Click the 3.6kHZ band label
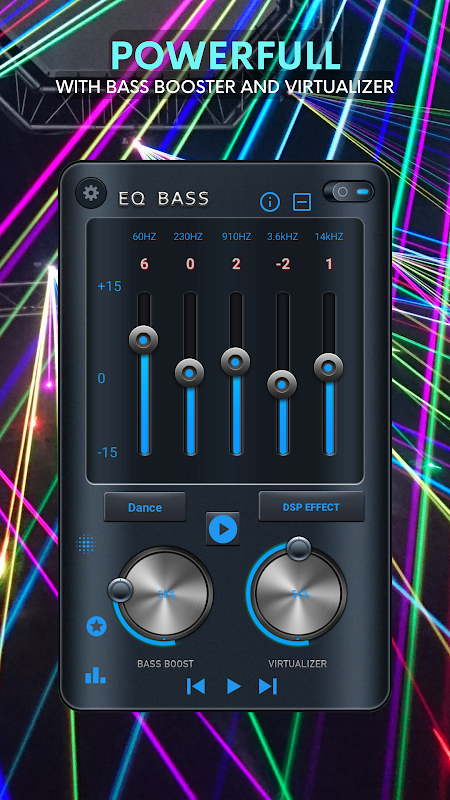This screenshot has width=450, height=800. coord(282,237)
